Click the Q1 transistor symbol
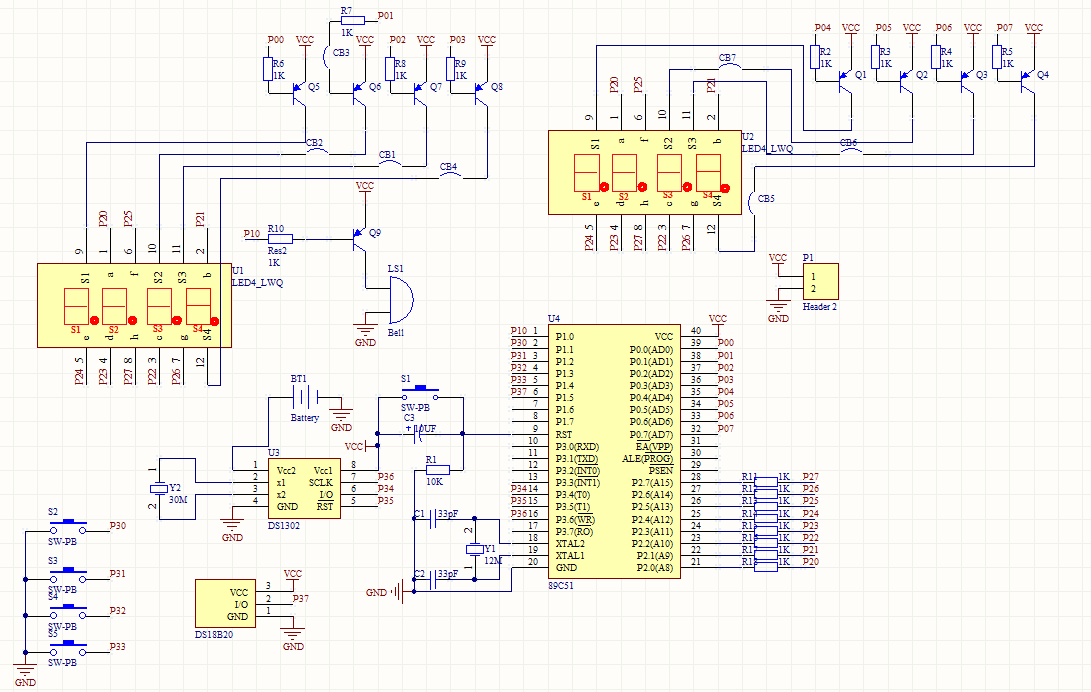This screenshot has width=1091, height=692. coord(842,83)
